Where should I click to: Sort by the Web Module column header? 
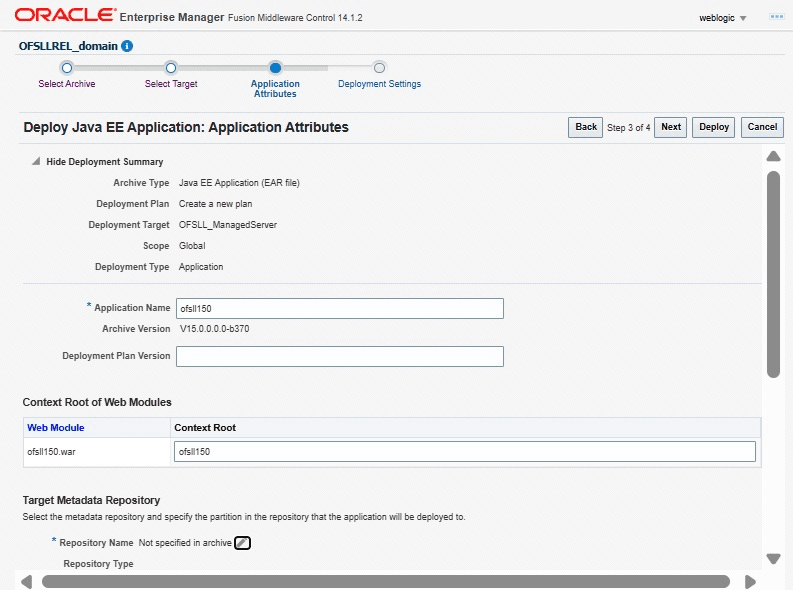pyautogui.click(x=56, y=428)
